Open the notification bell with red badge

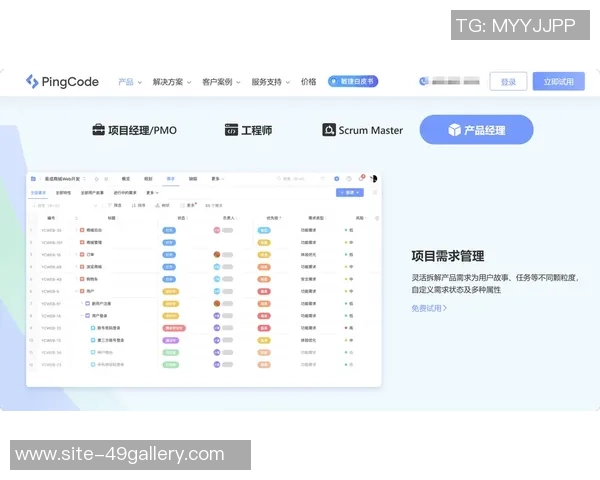point(362,178)
